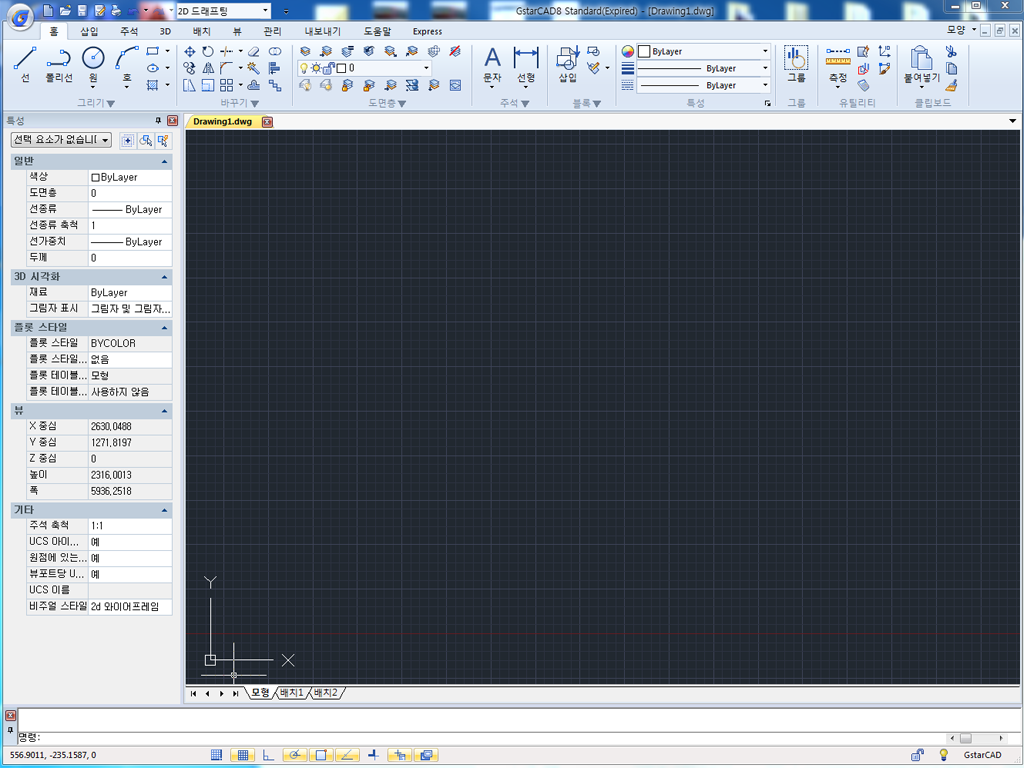Click the Paste (붙여넣기) clipboard icon
Image resolution: width=1024 pixels, height=768 pixels.
pyautogui.click(x=921, y=64)
